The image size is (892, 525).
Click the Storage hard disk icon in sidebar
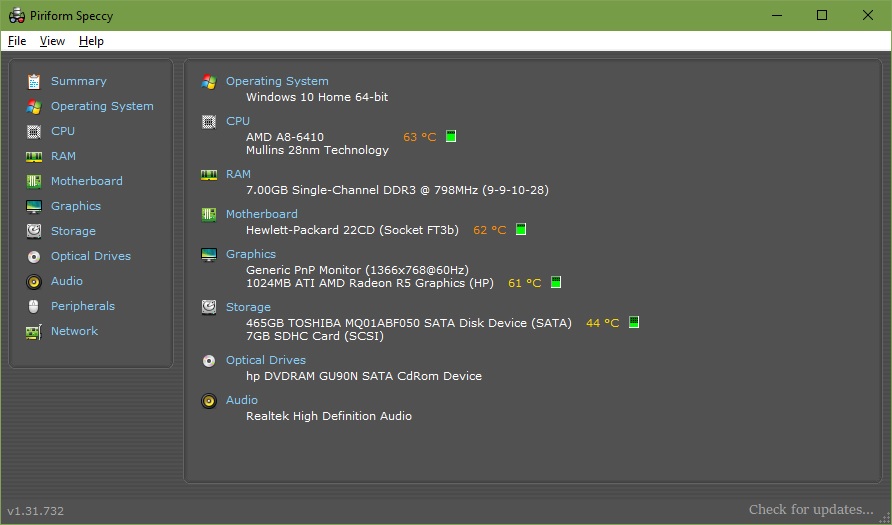tap(34, 232)
